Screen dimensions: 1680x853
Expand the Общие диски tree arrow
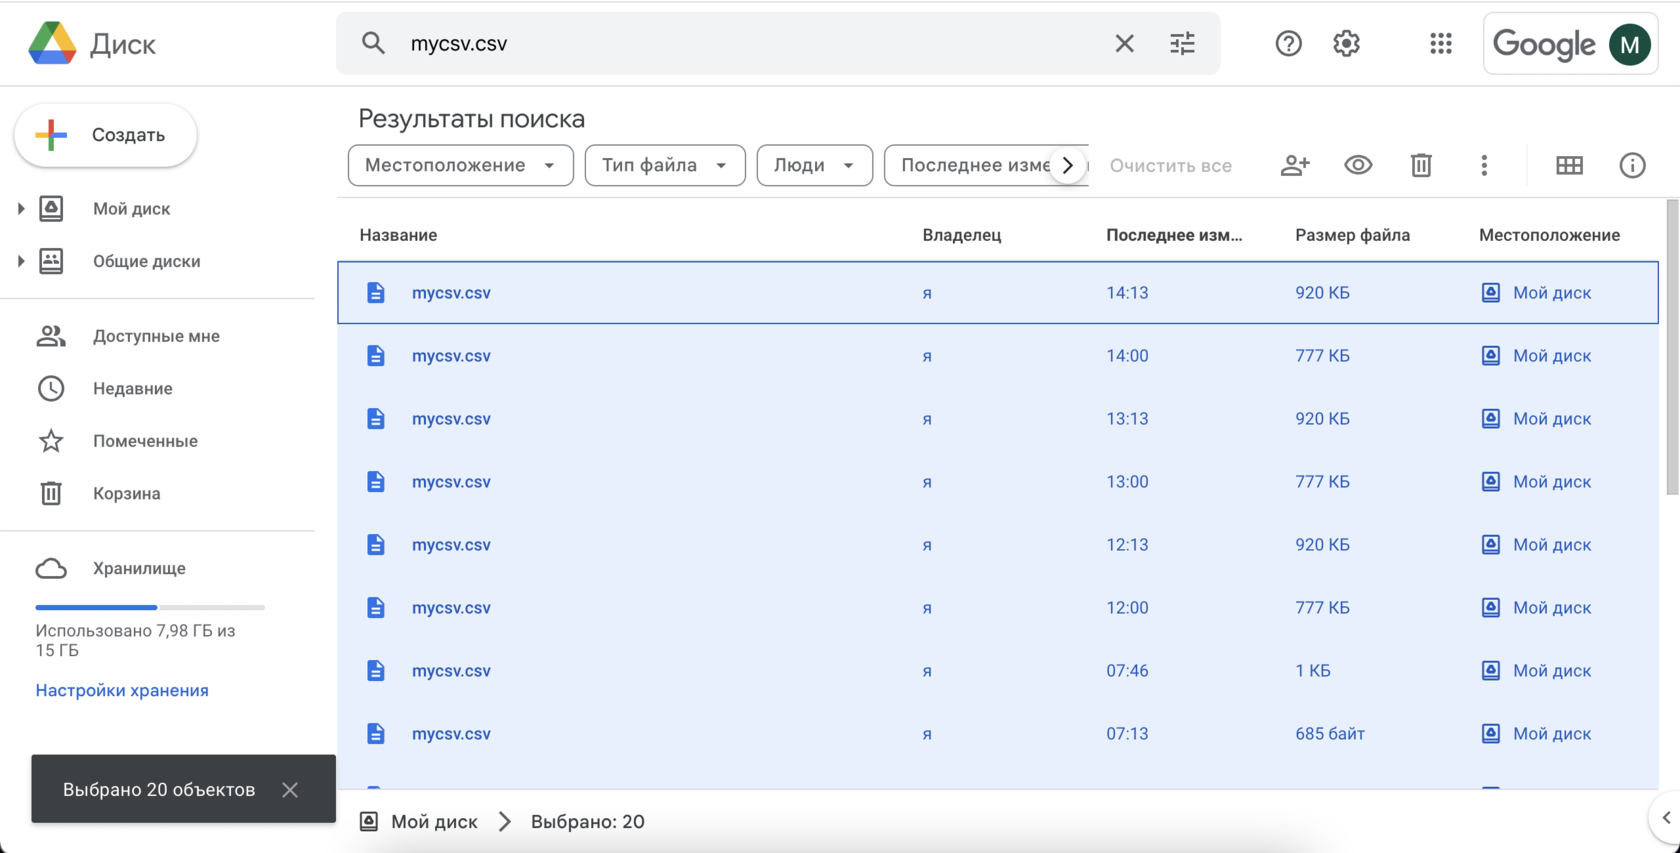point(20,261)
